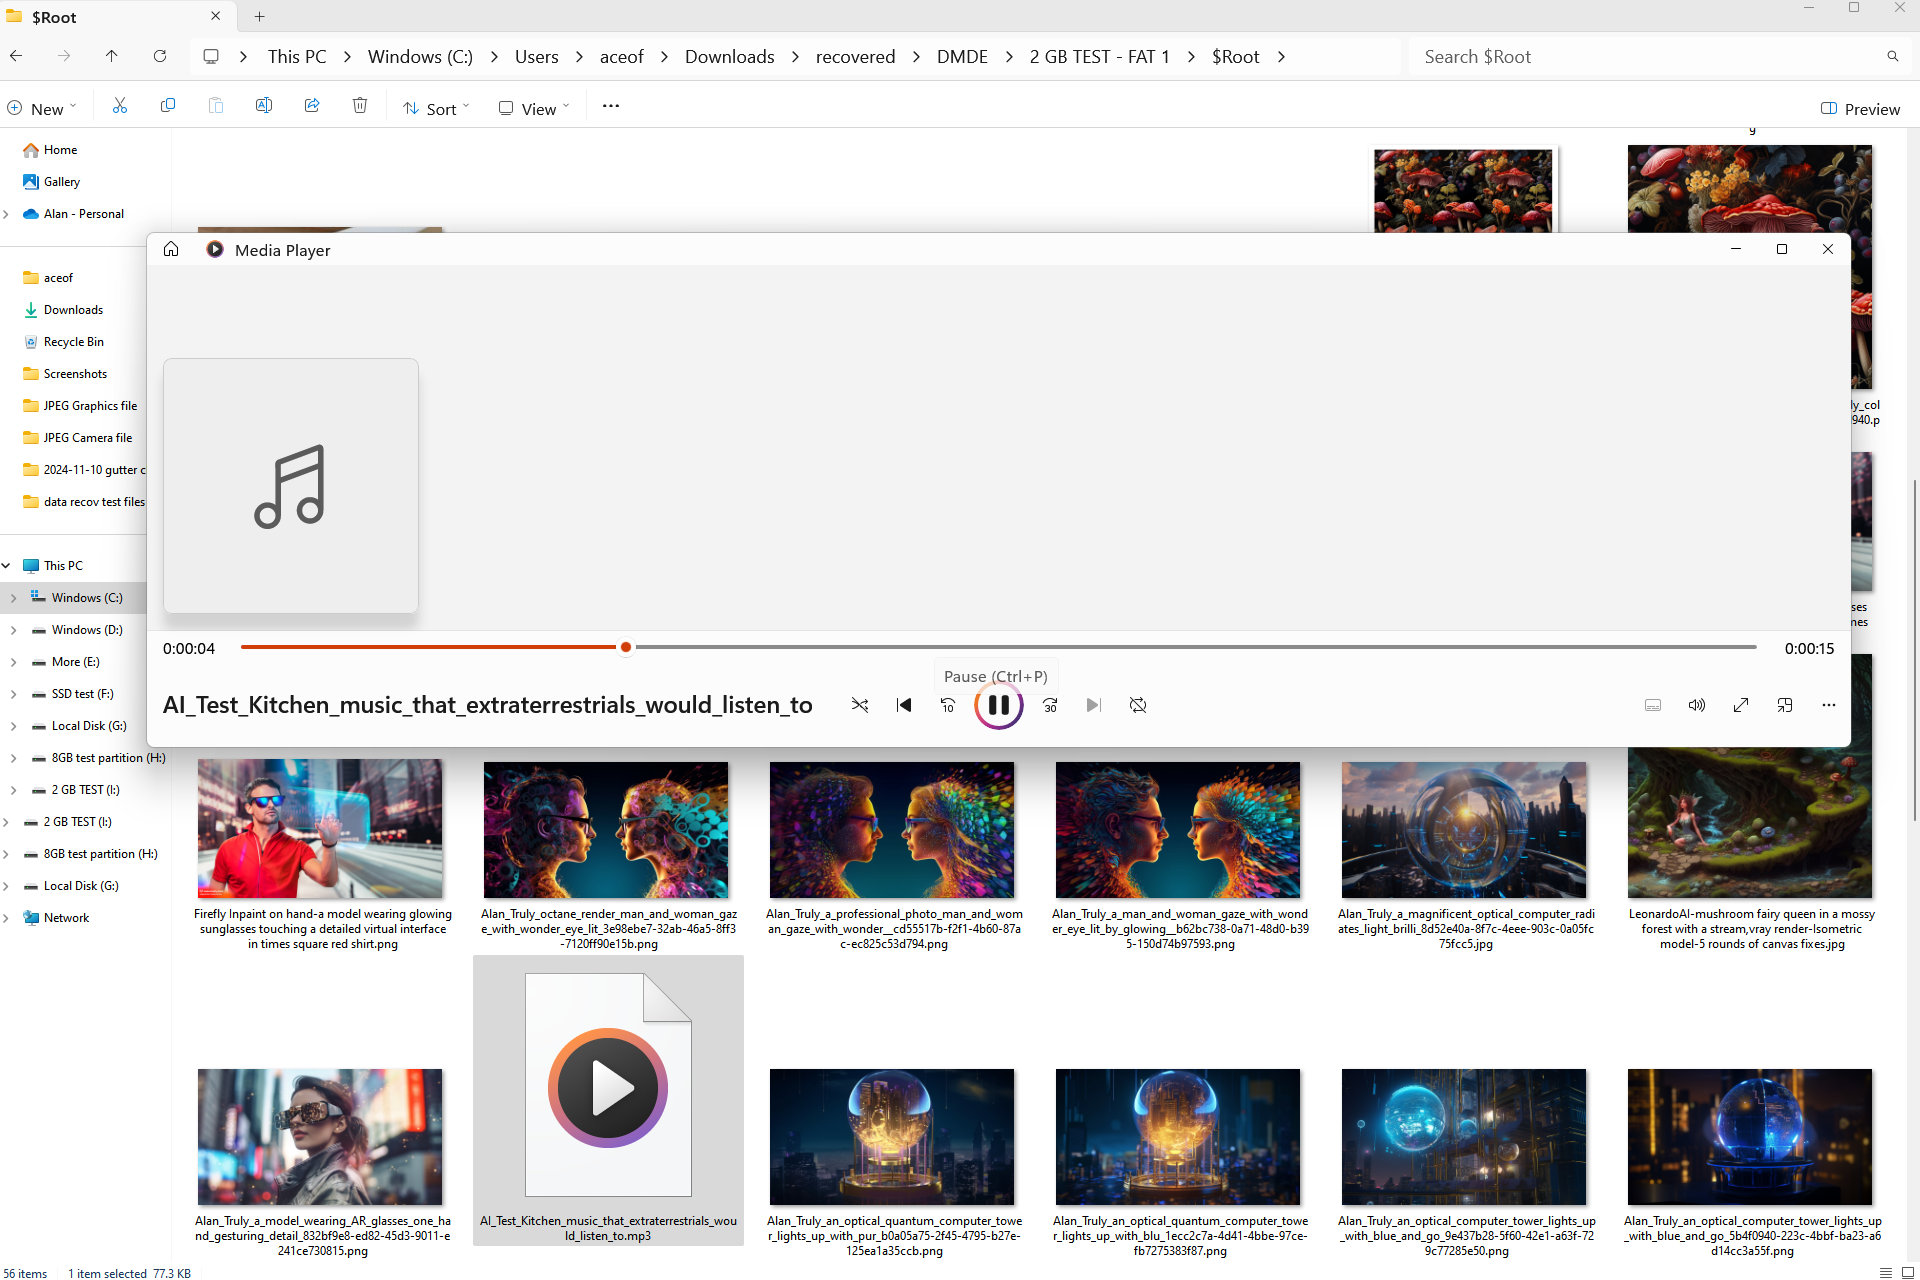Open the Sort menu in File Explorer toolbar
The image size is (1920, 1280).
point(437,107)
